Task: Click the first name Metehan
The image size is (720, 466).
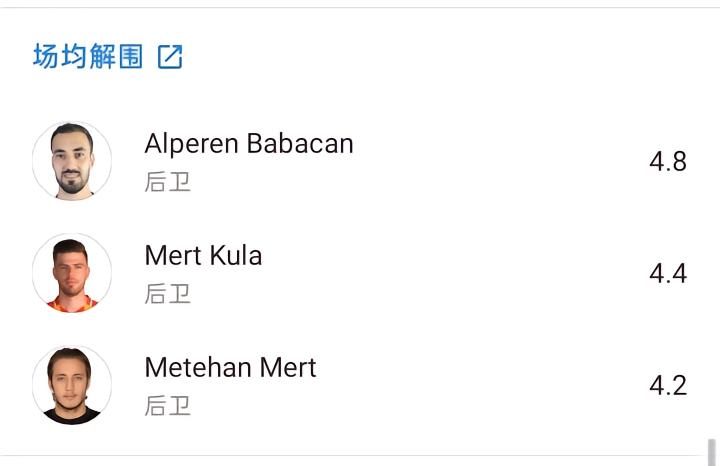Action: click(198, 368)
